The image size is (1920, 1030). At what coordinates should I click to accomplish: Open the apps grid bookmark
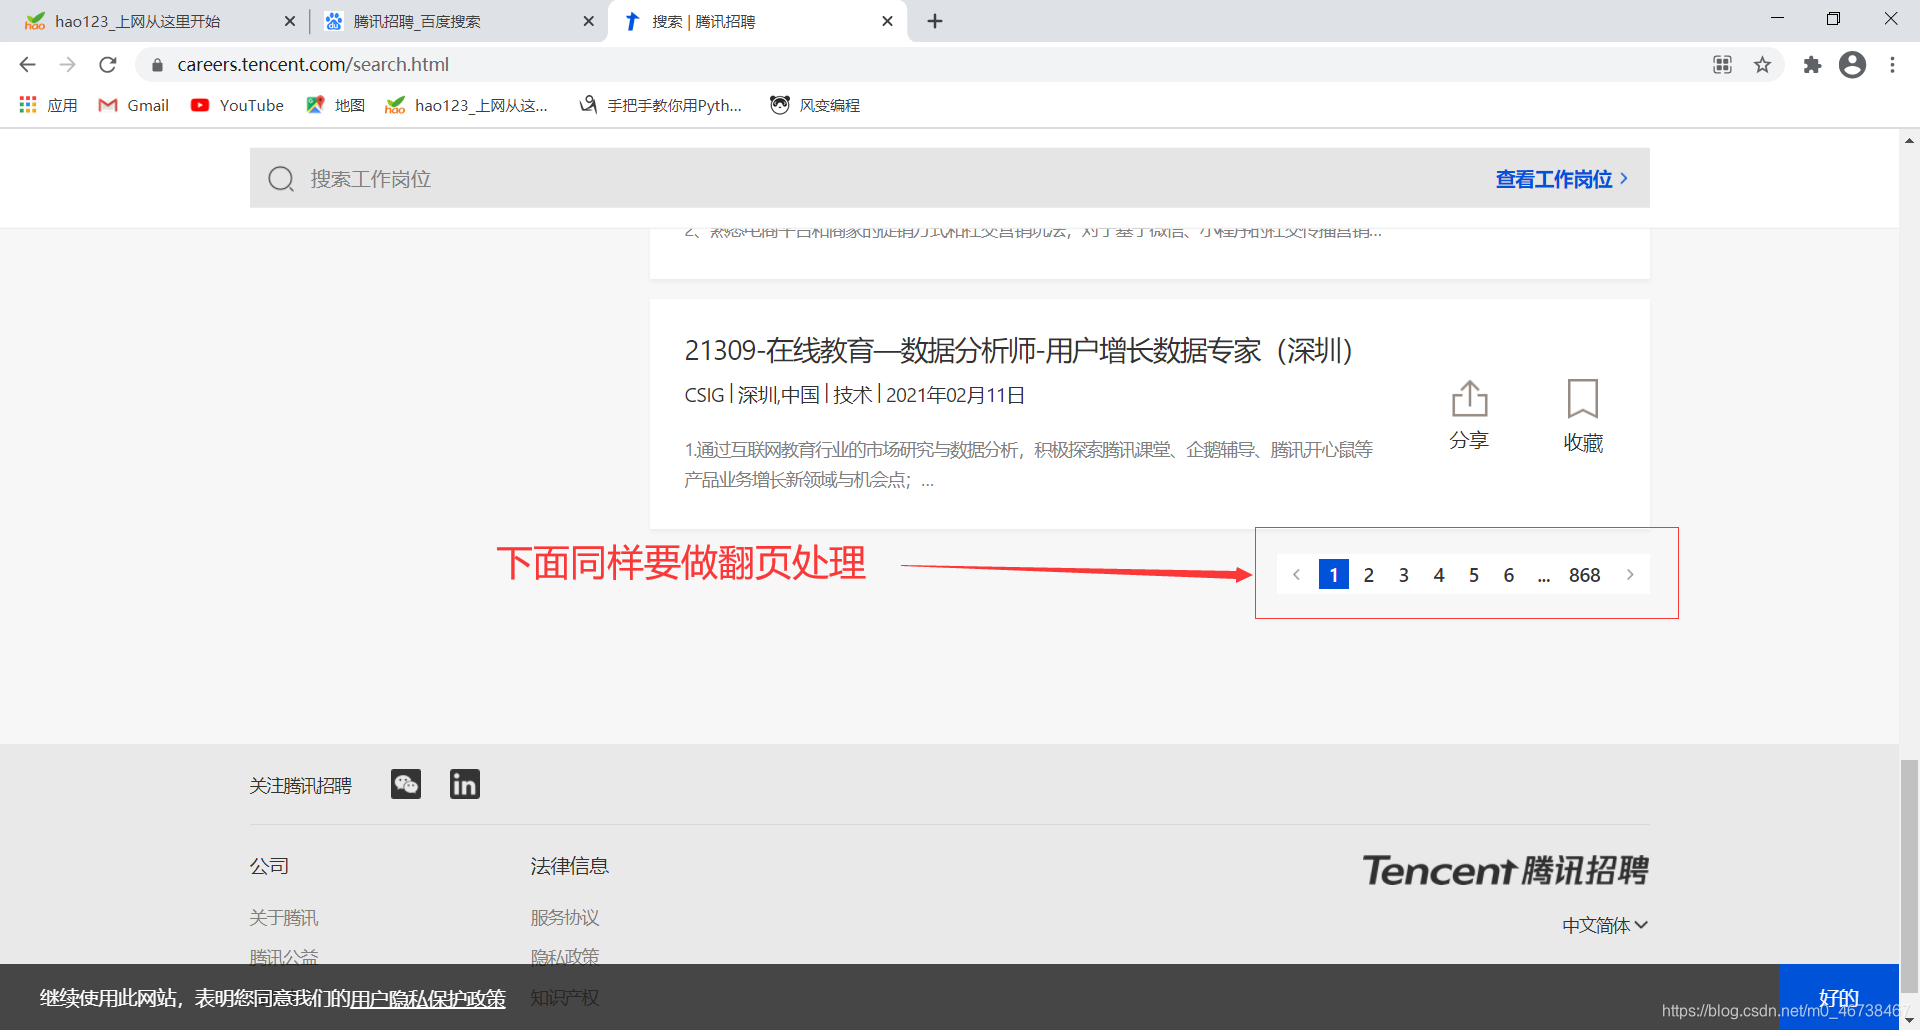pyautogui.click(x=48, y=105)
